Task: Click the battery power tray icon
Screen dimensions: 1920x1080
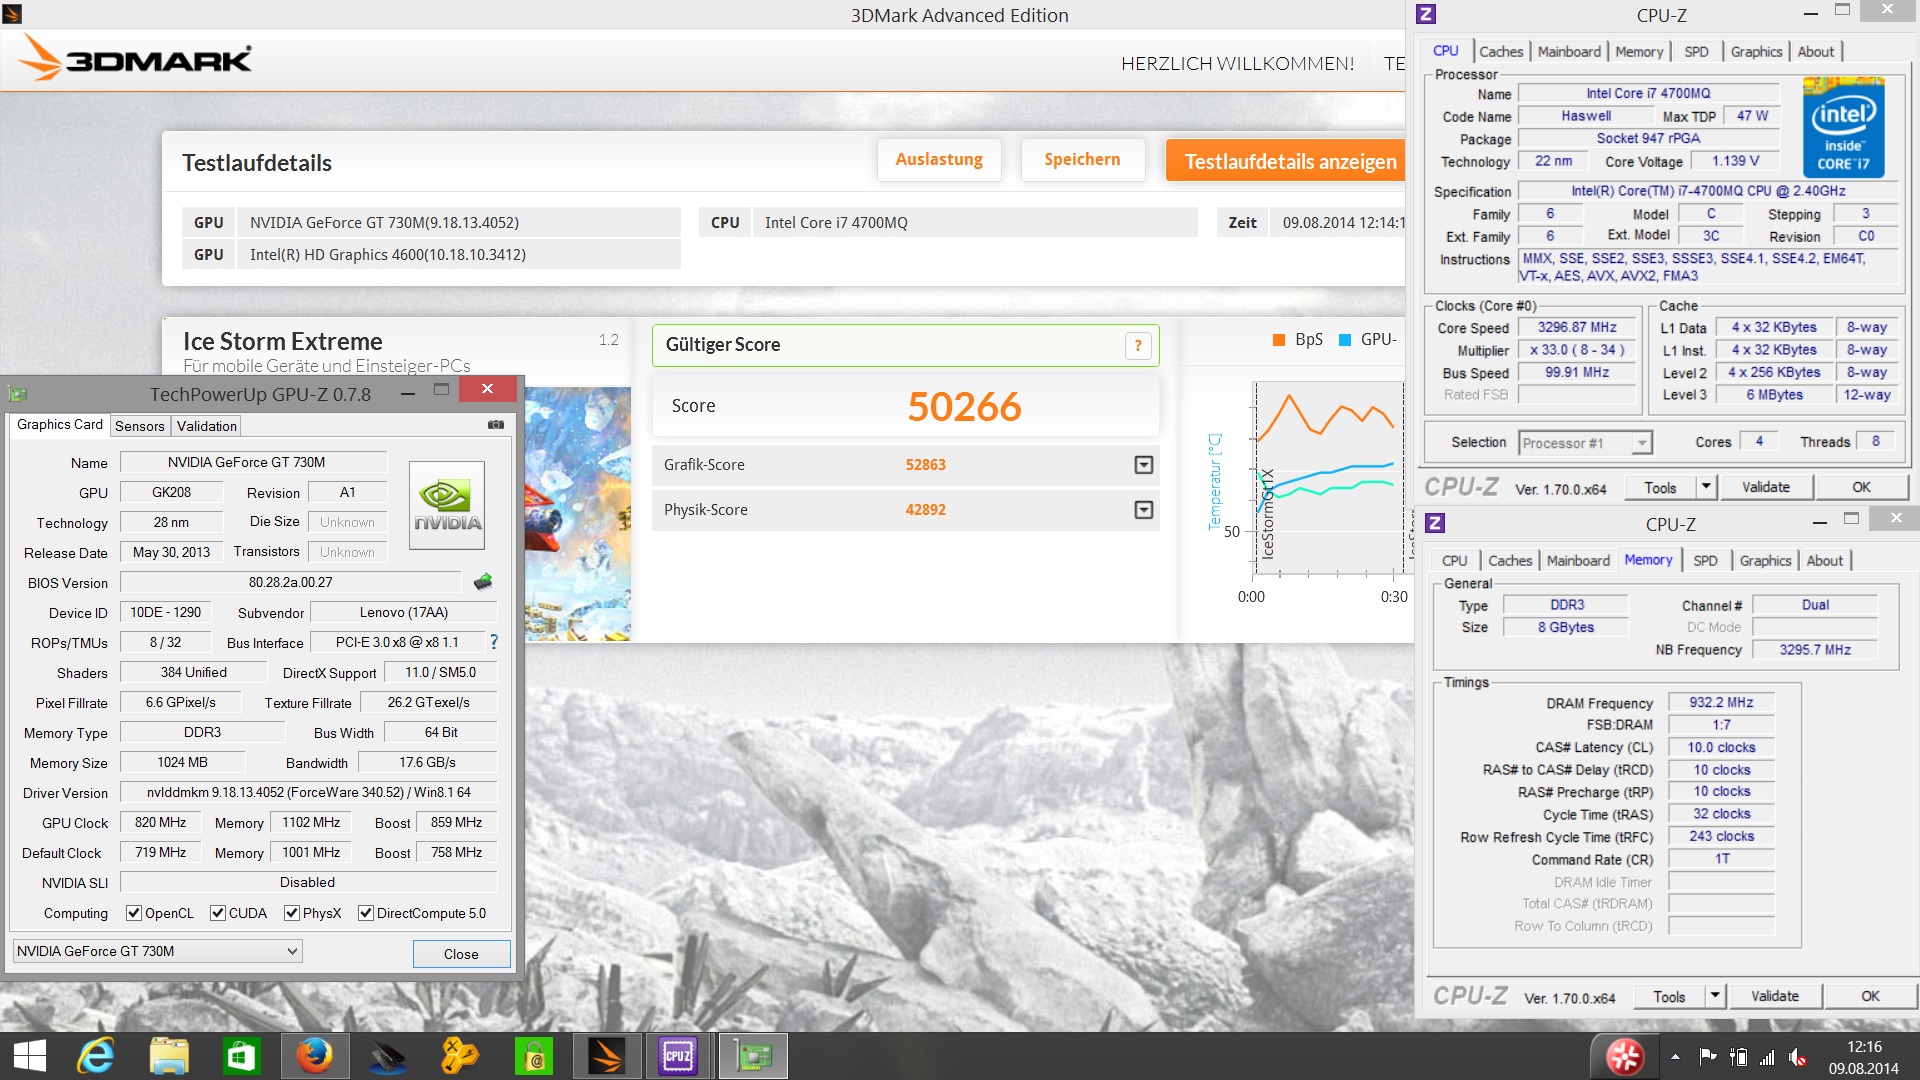Action: 1738,1057
